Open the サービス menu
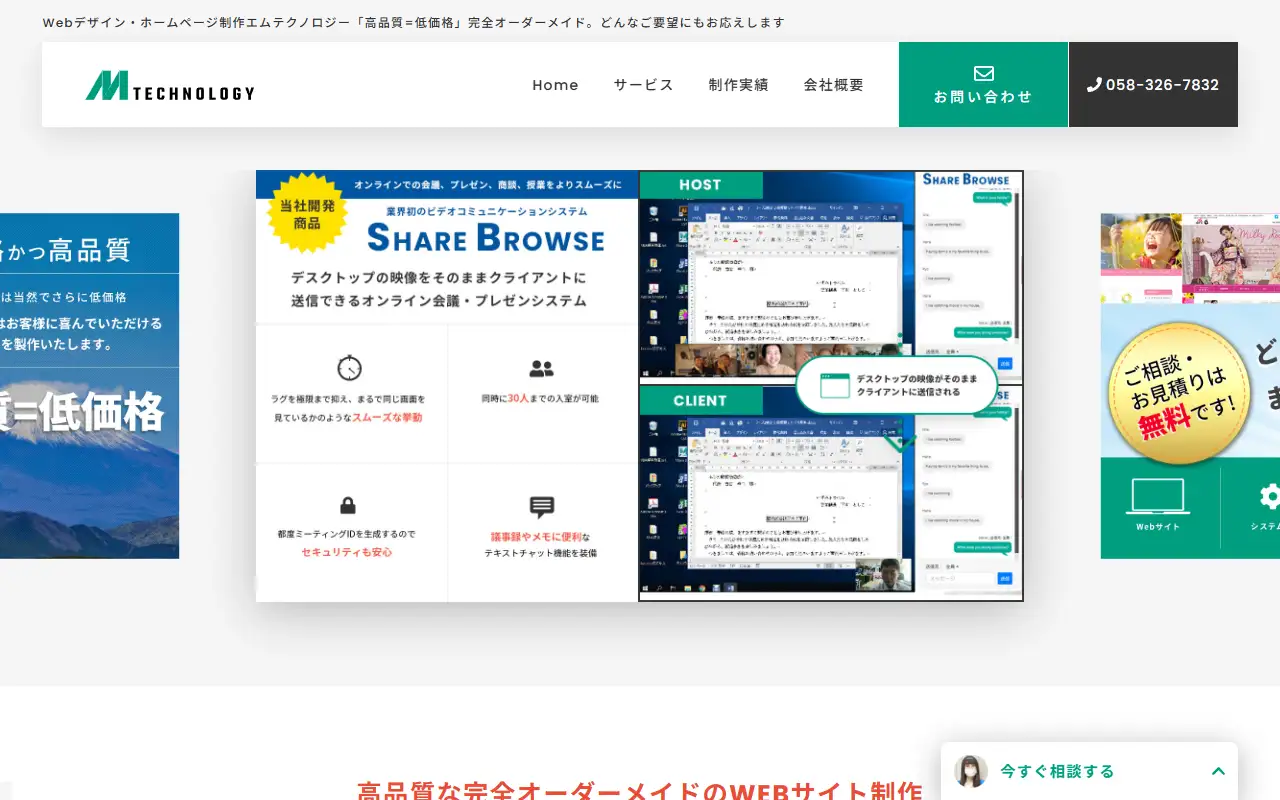This screenshot has width=1280, height=800. click(644, 85)
